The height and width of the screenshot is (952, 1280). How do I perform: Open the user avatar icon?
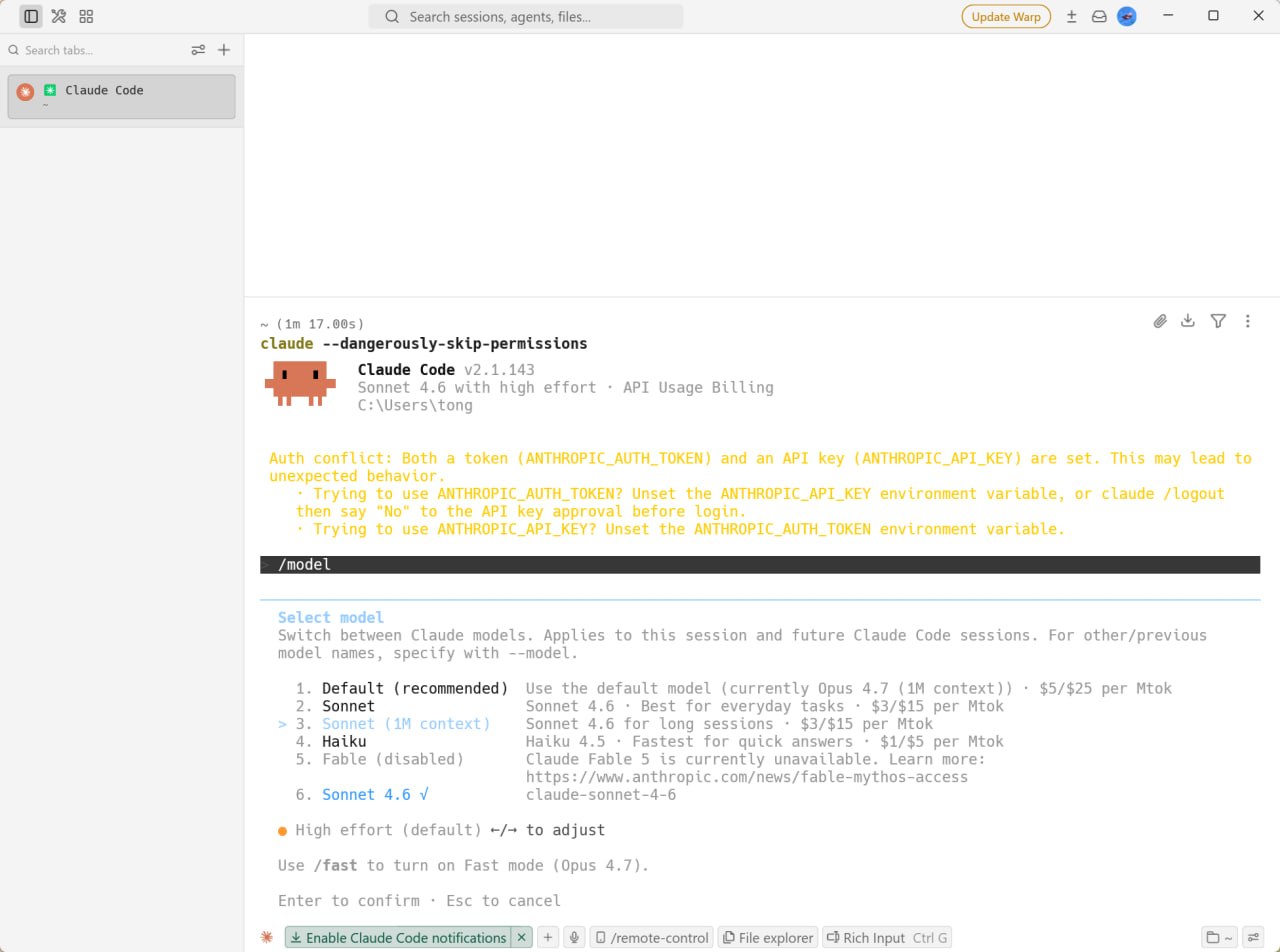[x=1127, y=16]
